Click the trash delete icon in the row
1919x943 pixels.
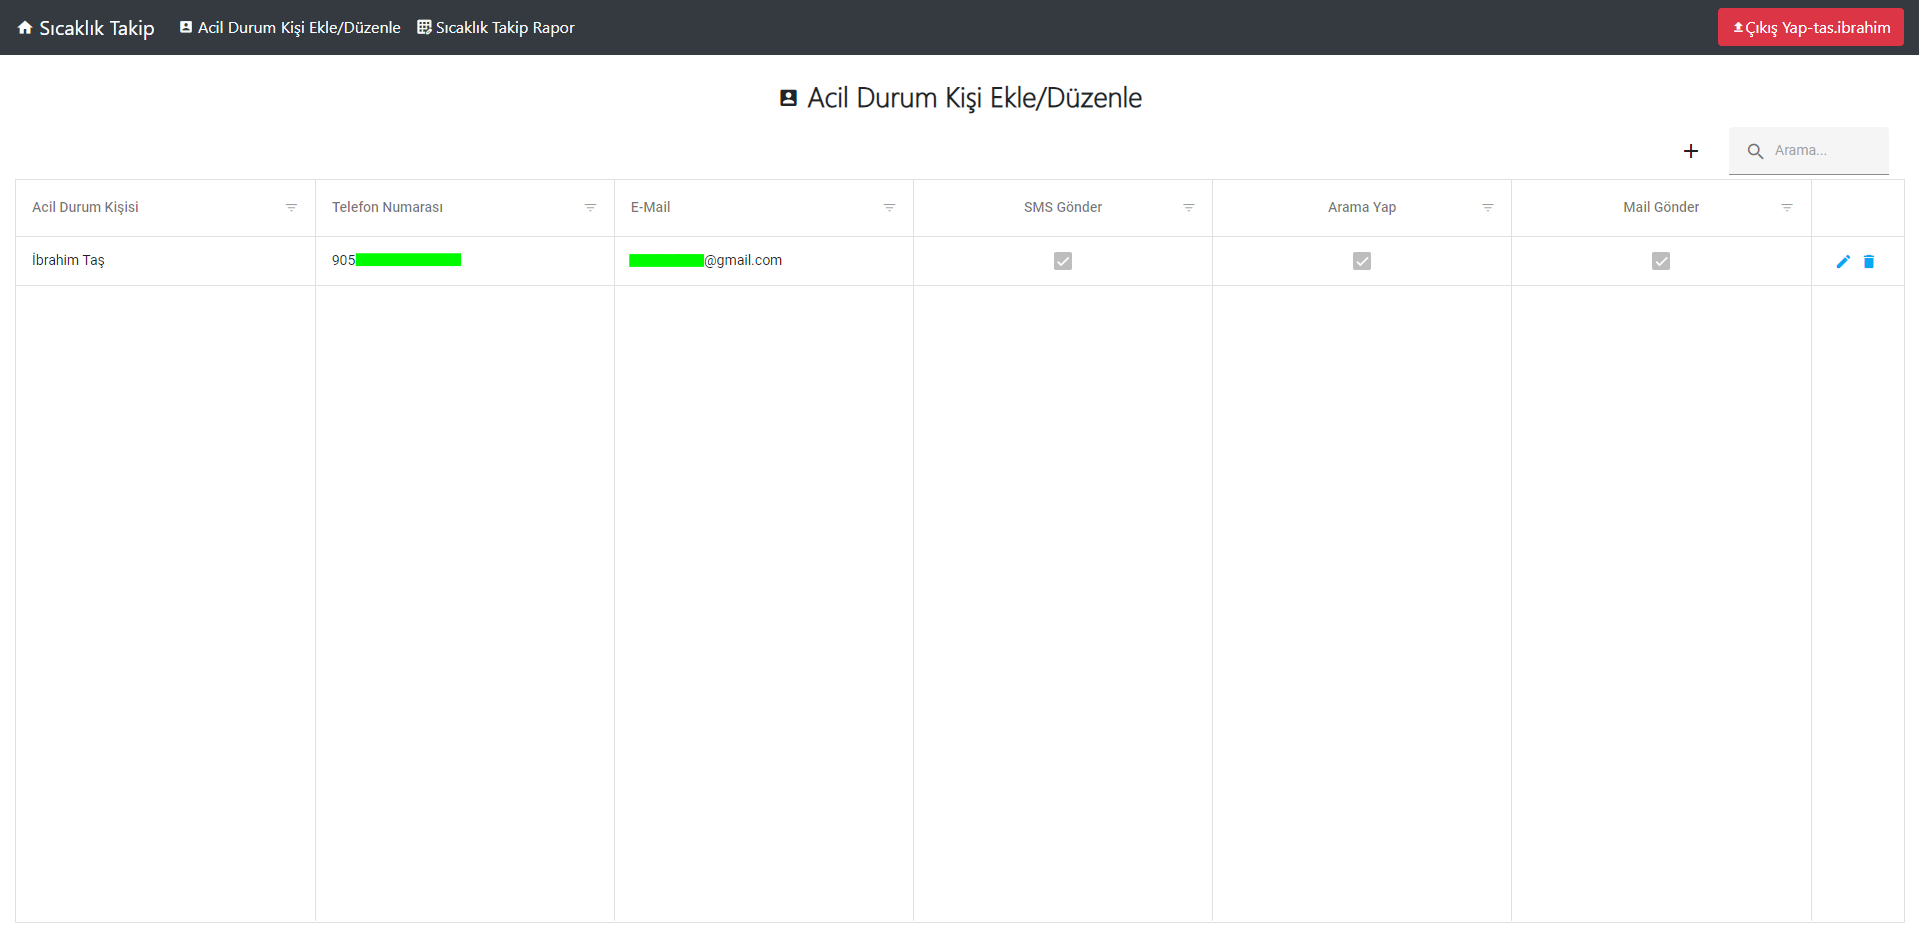click(x=1869, y=262)
